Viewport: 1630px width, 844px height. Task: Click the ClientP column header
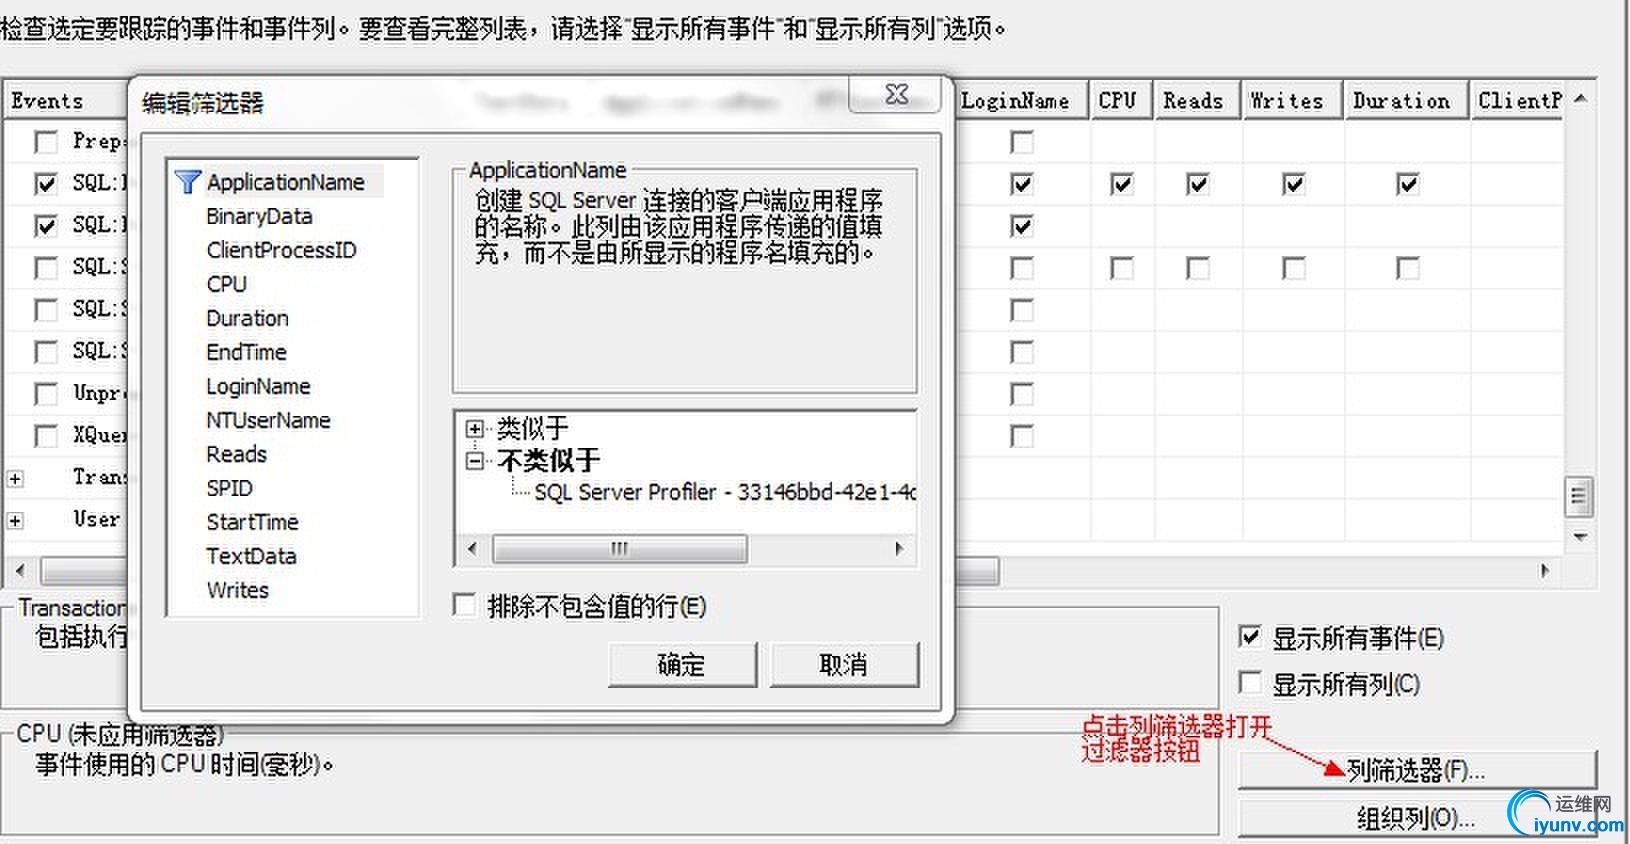point(1517,101)
